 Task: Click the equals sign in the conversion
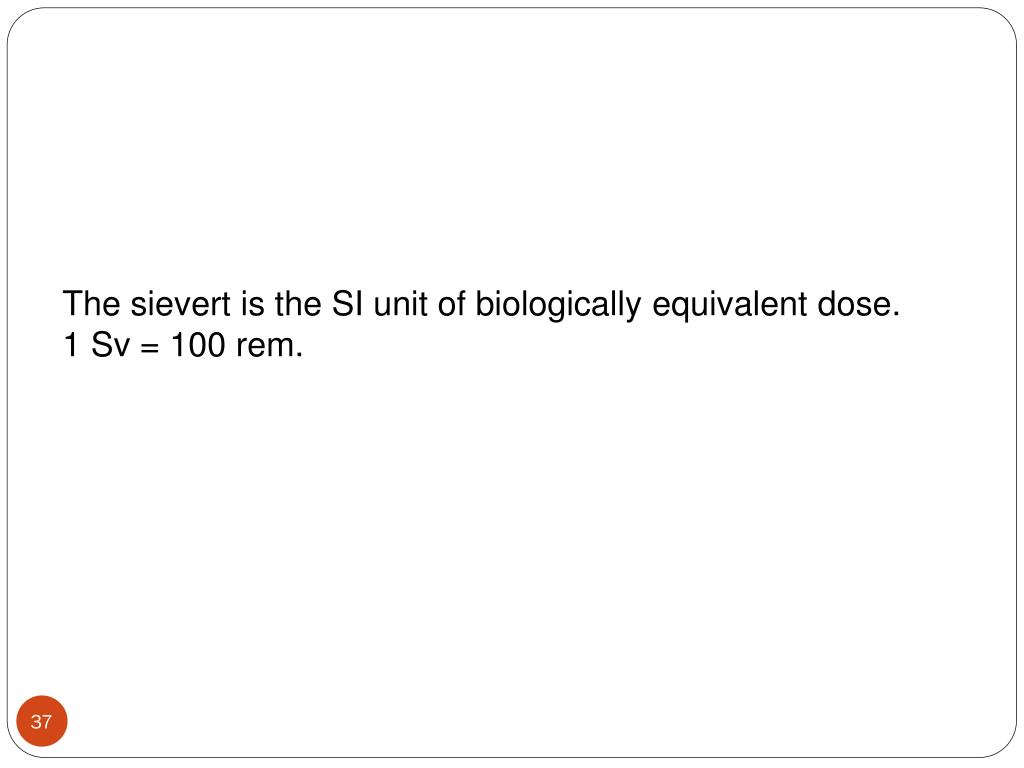[150, 346]
